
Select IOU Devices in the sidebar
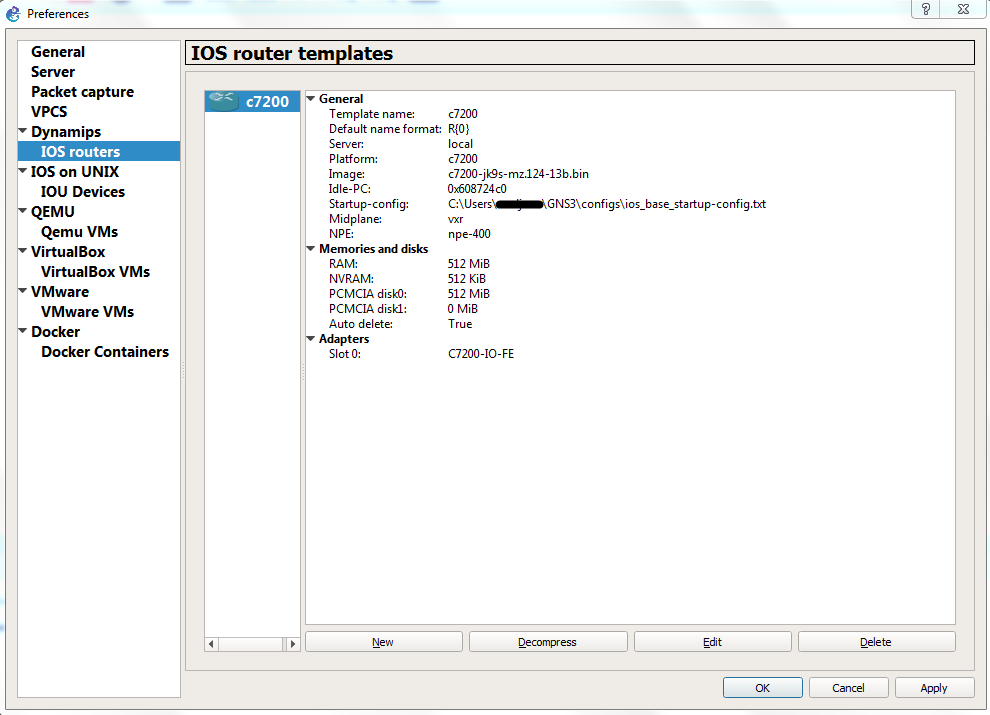pos(83,191)
